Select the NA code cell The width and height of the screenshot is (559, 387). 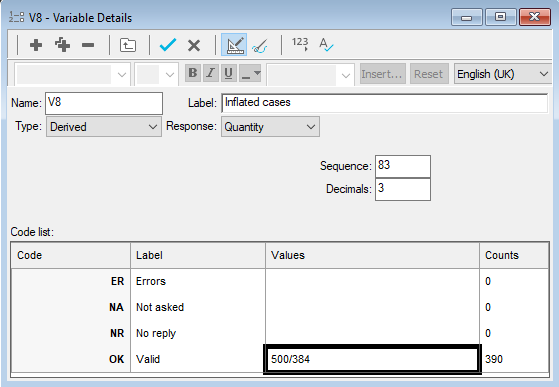tap(71, 307)
